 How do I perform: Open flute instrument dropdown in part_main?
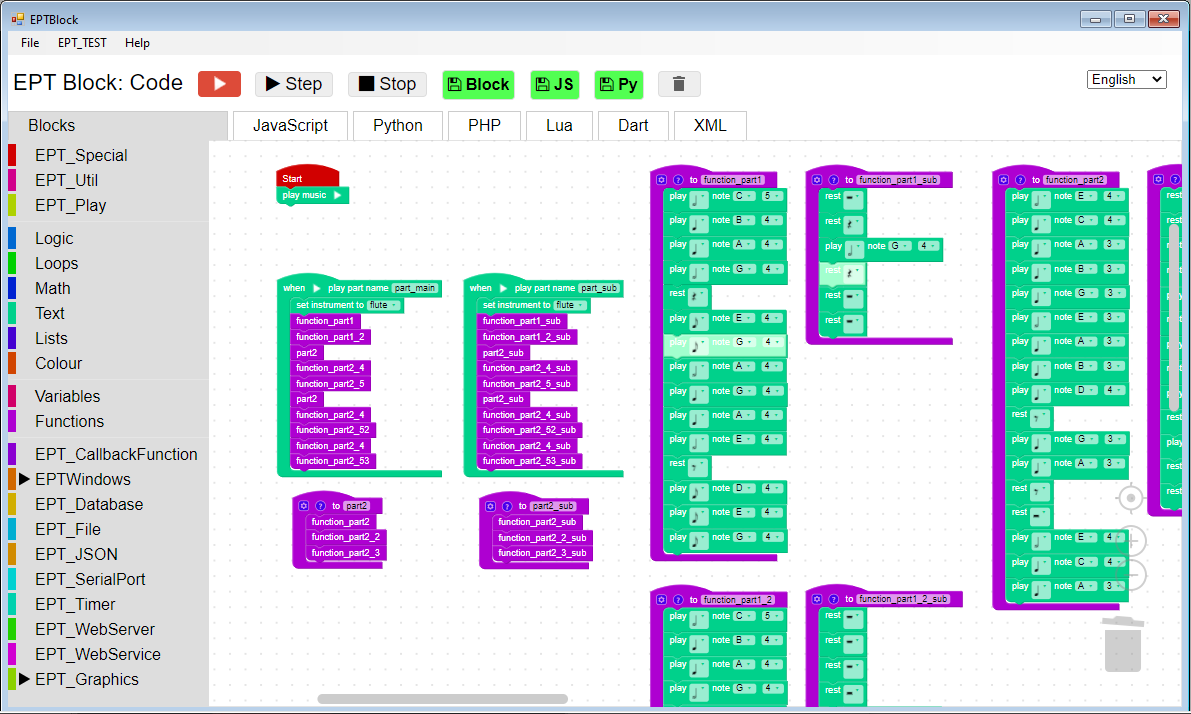click(384, 305)
